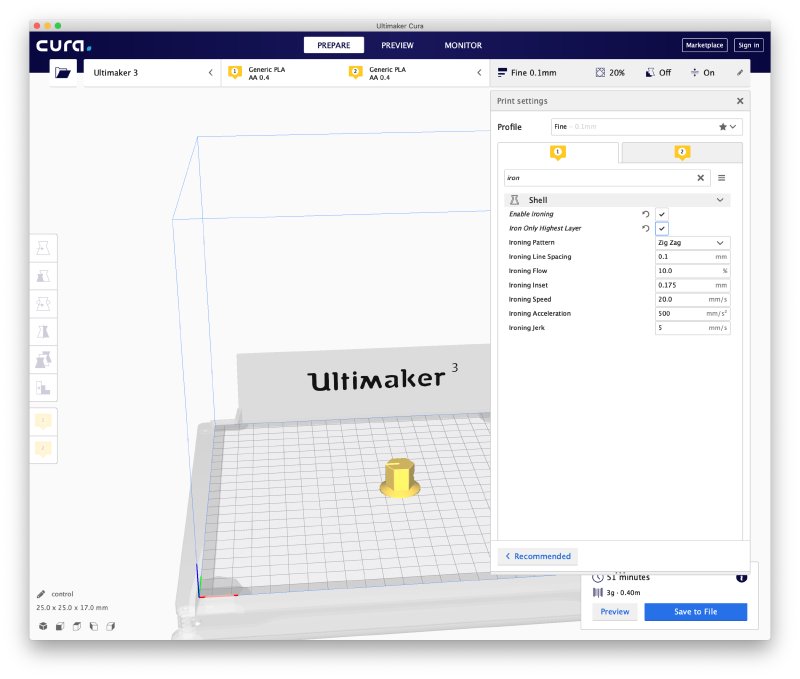The width and height of the screenshot is (800, 679).
Task: Open the Marketplace
Action: pos(704,45)
